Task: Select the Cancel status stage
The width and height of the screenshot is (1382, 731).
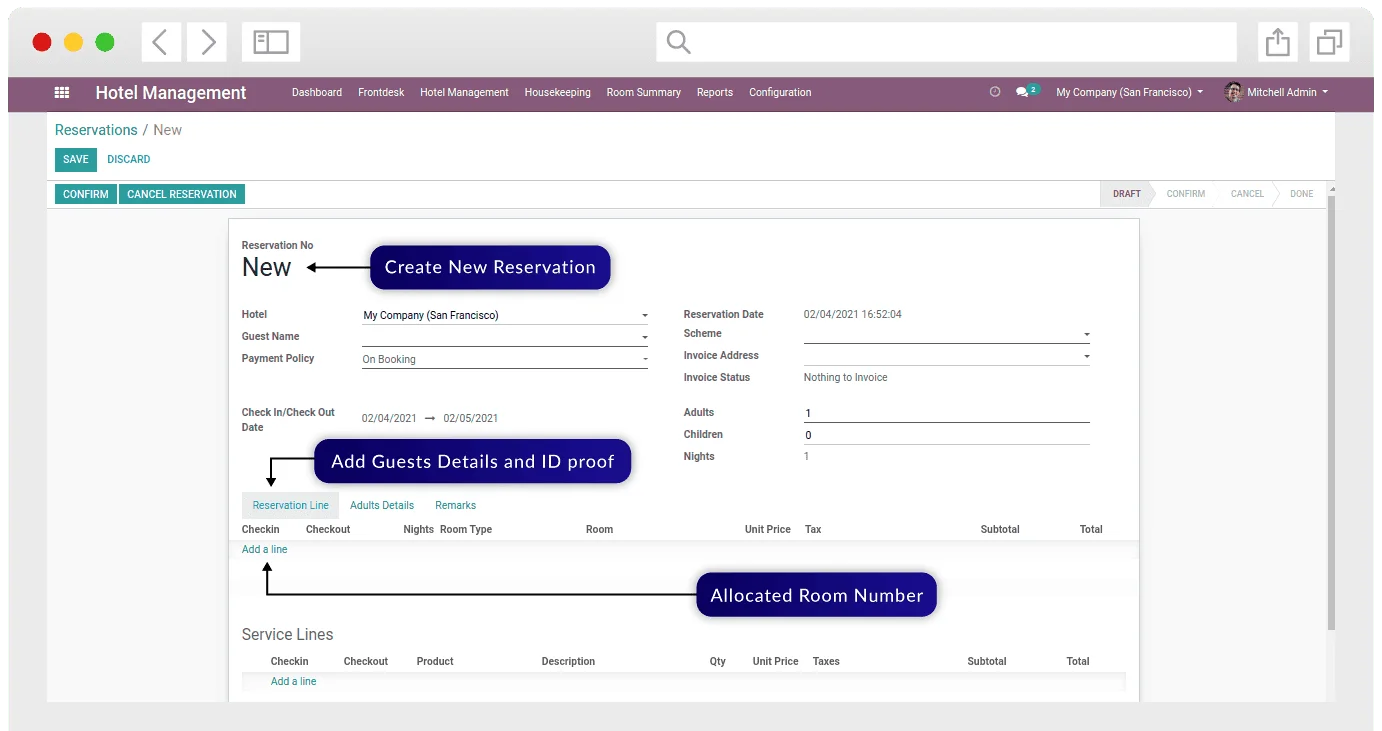Action: [x=1247, y=194]
